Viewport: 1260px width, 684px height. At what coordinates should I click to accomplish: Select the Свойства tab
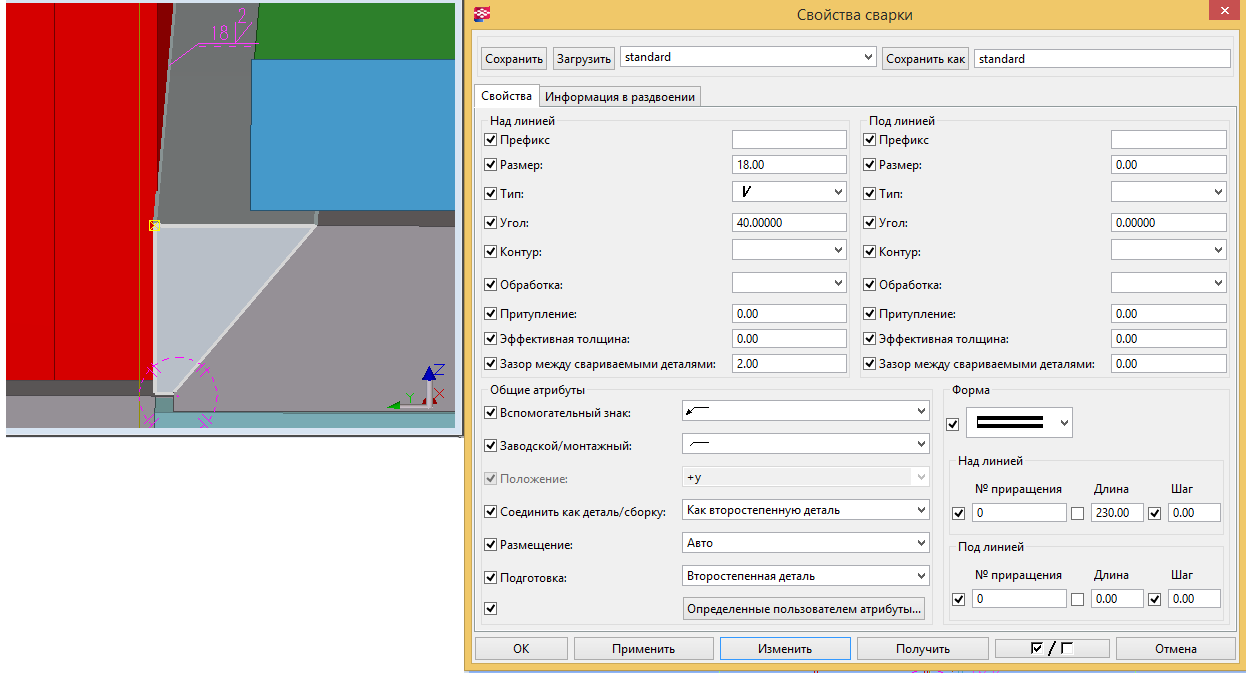[x=506, y=96]
